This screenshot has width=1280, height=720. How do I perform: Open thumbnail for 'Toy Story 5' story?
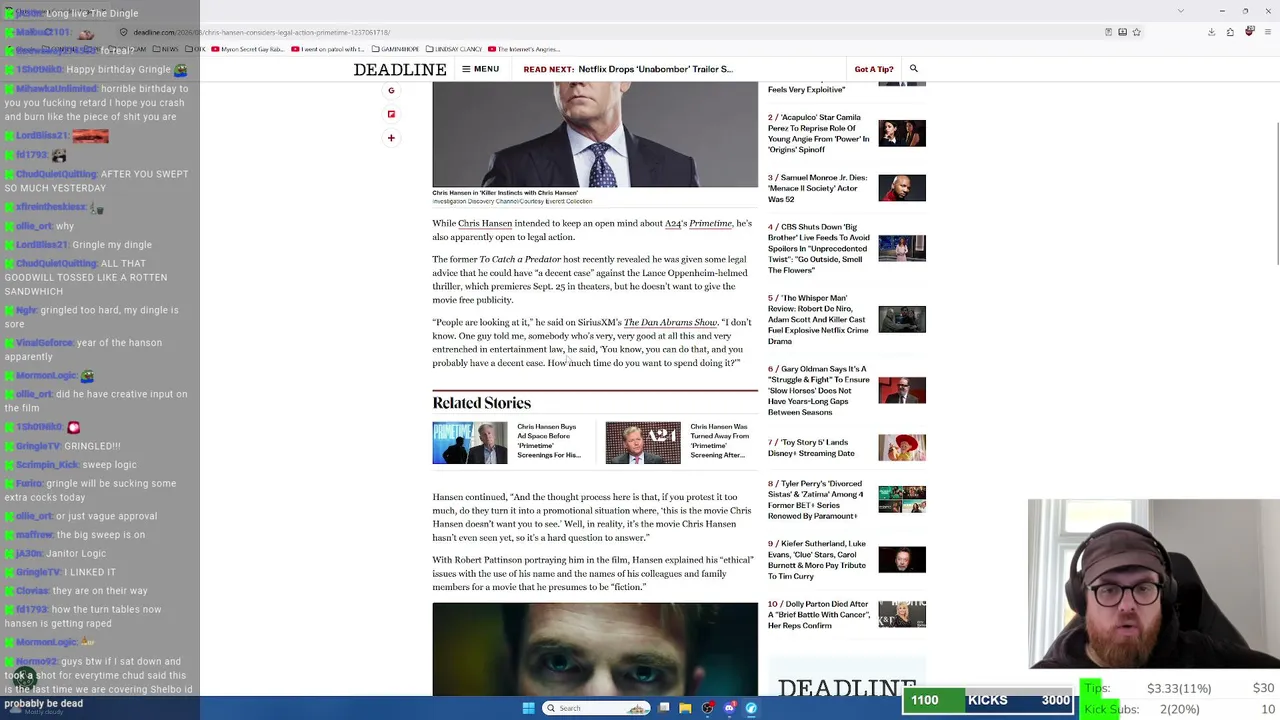coord(902,447)
